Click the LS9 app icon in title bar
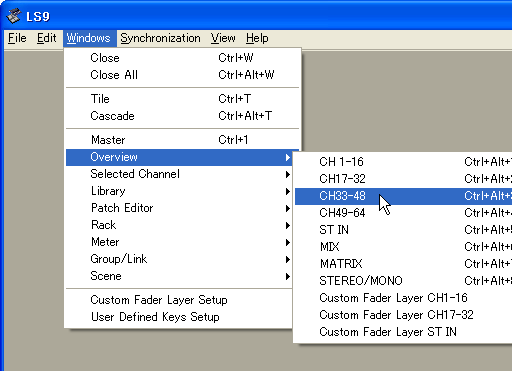The height and width of the screenshot is (371, 512). [13, 16]
